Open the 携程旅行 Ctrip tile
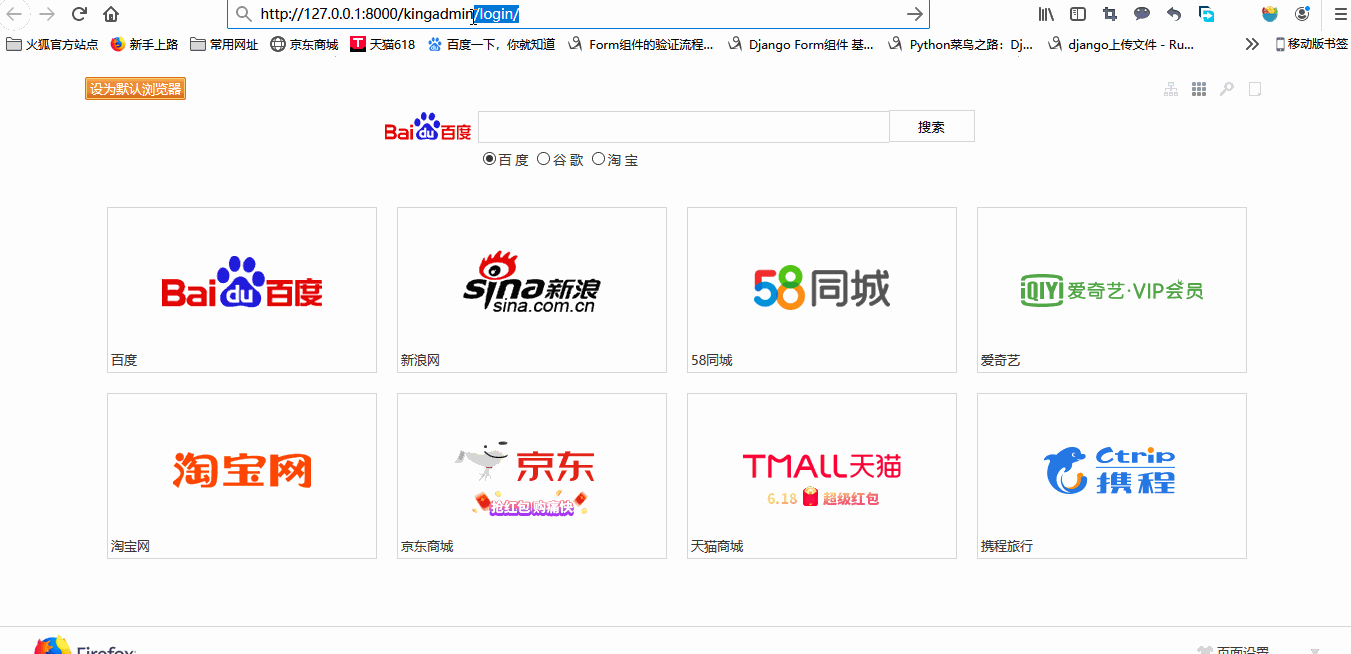This screenshot has height=654, width=1351. pyautogui.click(x=1112, y=476)
